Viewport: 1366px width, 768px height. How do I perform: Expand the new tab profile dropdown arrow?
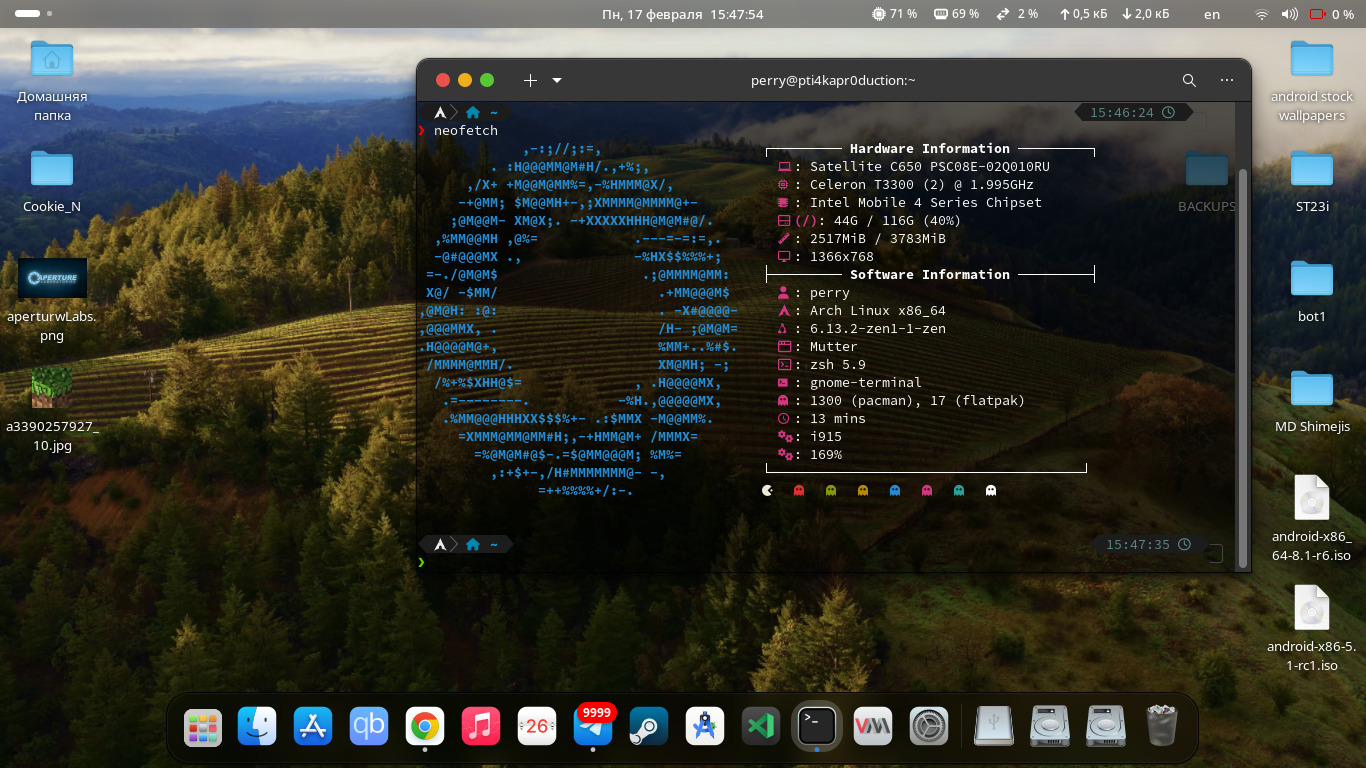point(557,81)
